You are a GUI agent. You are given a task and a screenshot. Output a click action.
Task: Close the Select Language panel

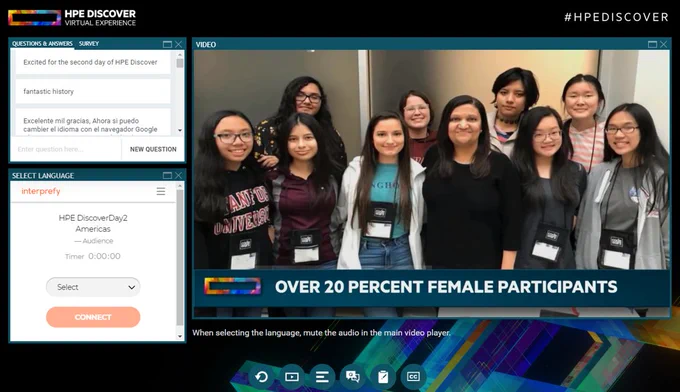(179, 175)
